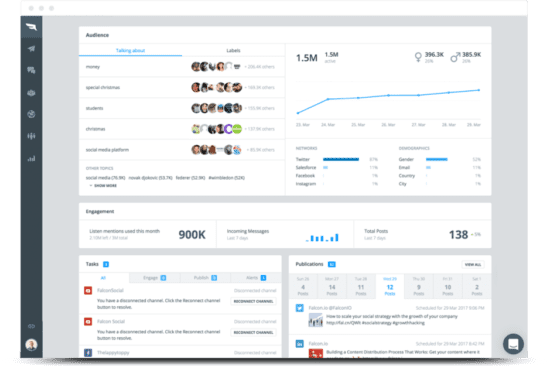550x366 pixels.
Task: Click Reconnect Channel for the Falcon Social task
Action: [x=253, y=332]
